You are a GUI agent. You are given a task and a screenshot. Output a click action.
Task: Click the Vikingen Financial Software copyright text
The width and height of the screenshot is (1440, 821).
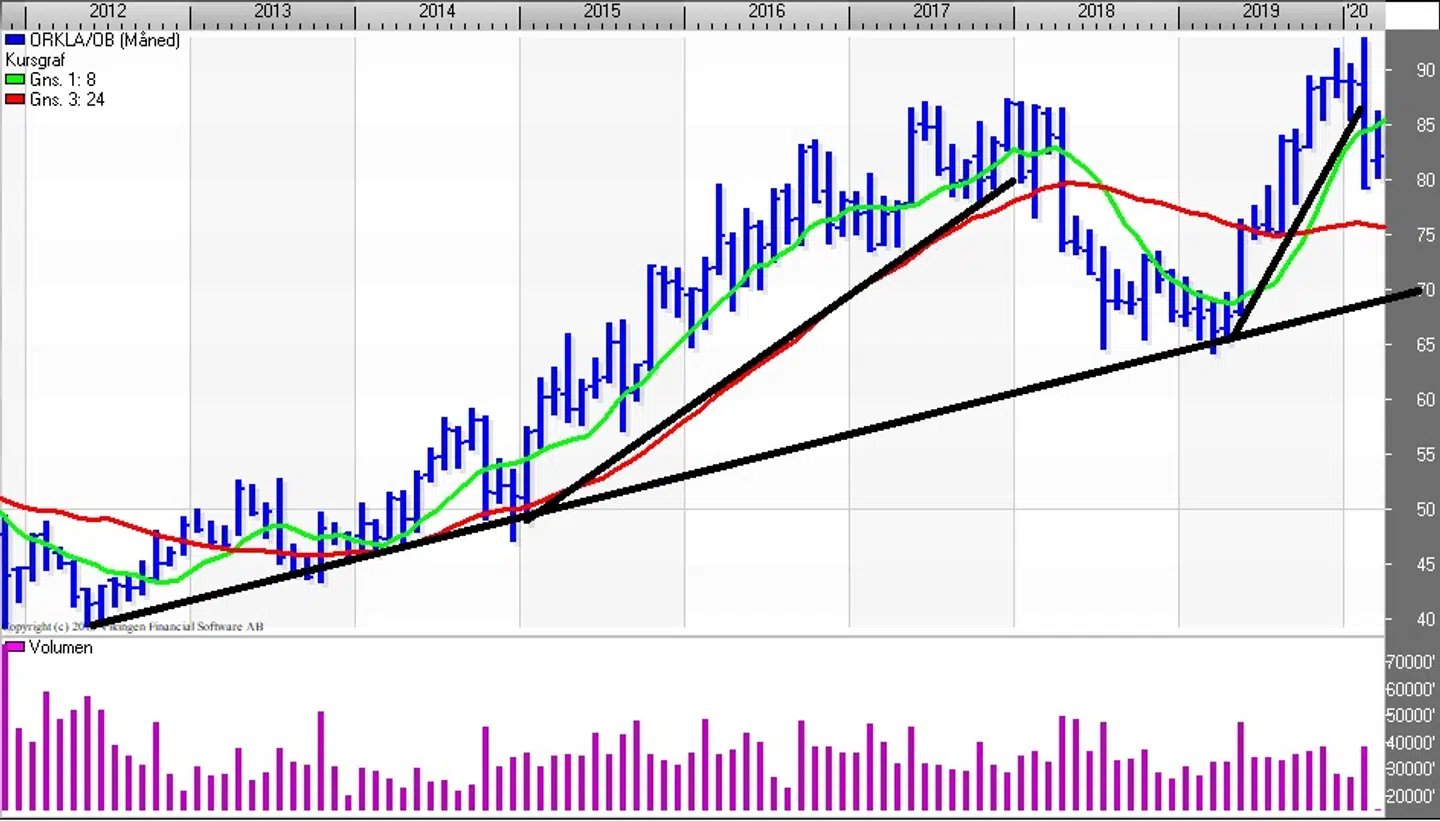135,627
